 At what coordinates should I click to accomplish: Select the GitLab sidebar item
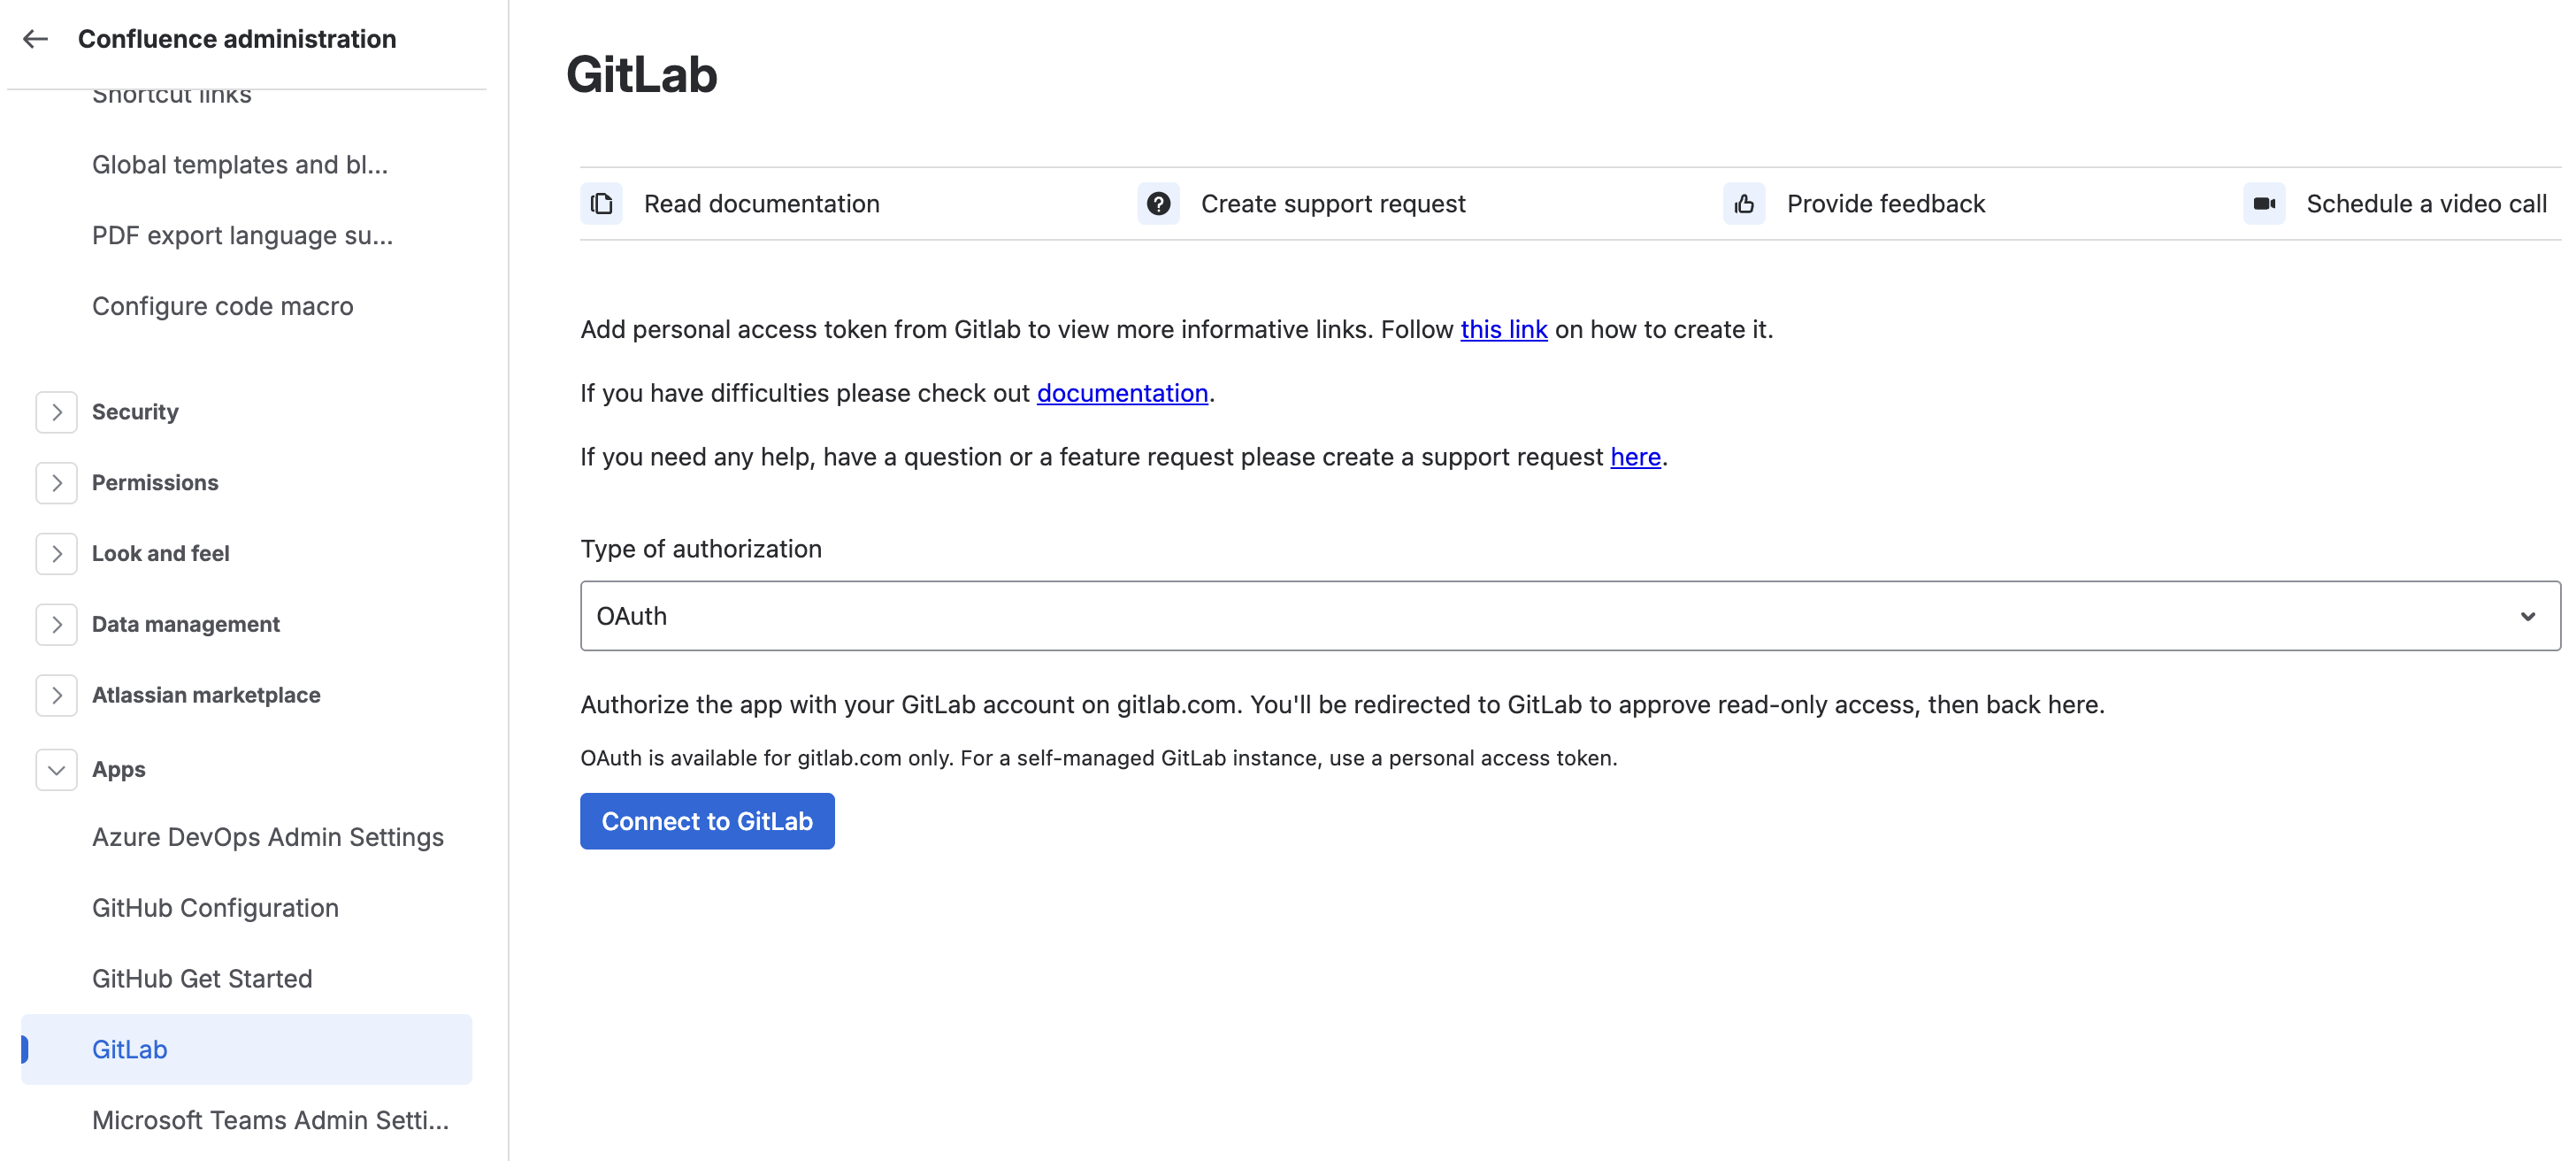[246, 1050]
